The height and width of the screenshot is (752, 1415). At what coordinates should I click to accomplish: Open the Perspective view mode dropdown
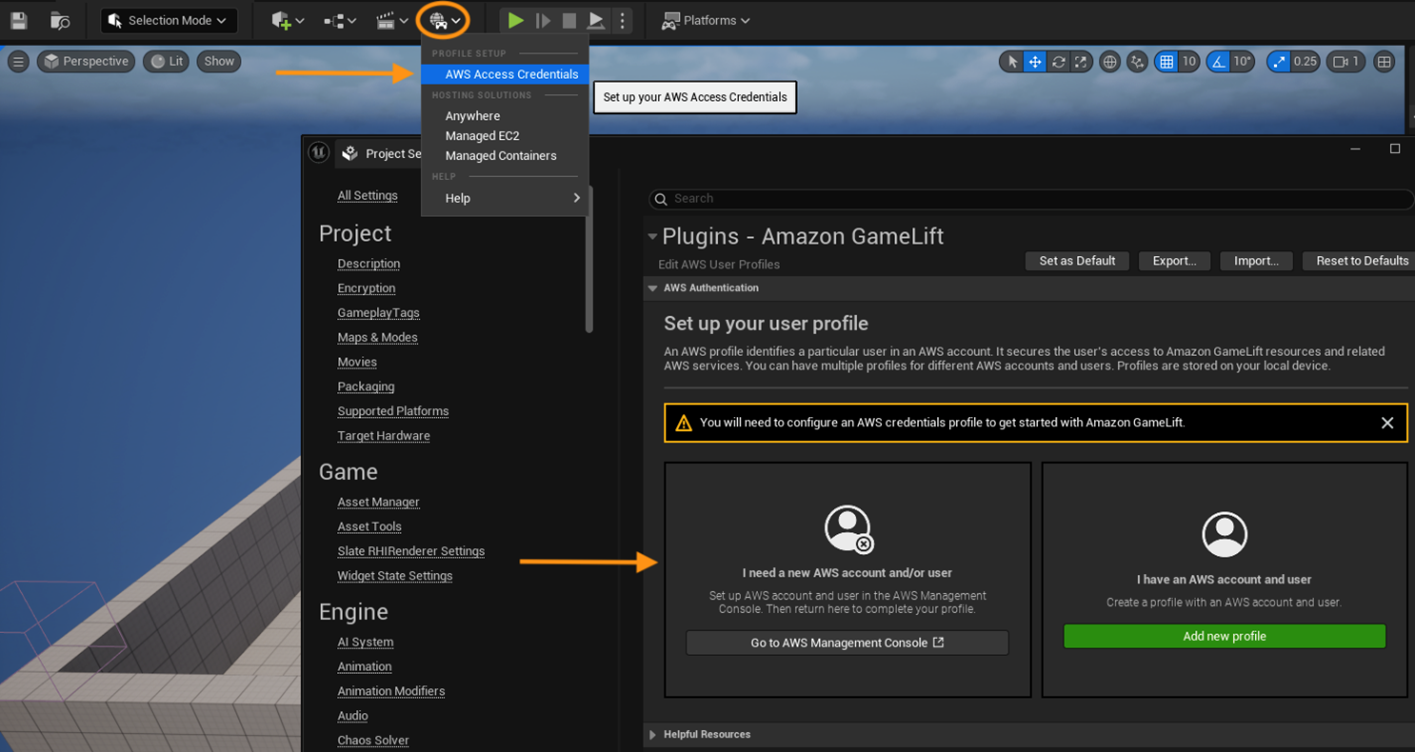86,61
